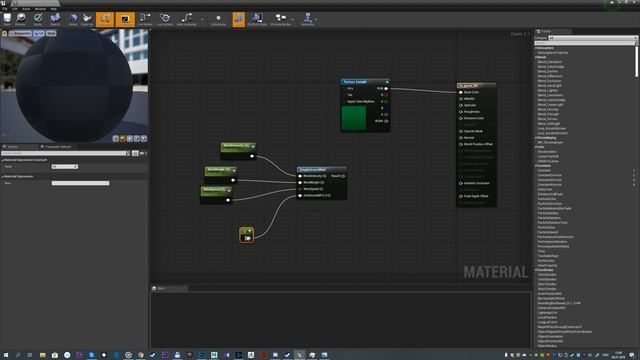Open the Palette Category dropdown
Image resolution: width=640 pixels, height=360 pixels.
(x=593, y=38)
